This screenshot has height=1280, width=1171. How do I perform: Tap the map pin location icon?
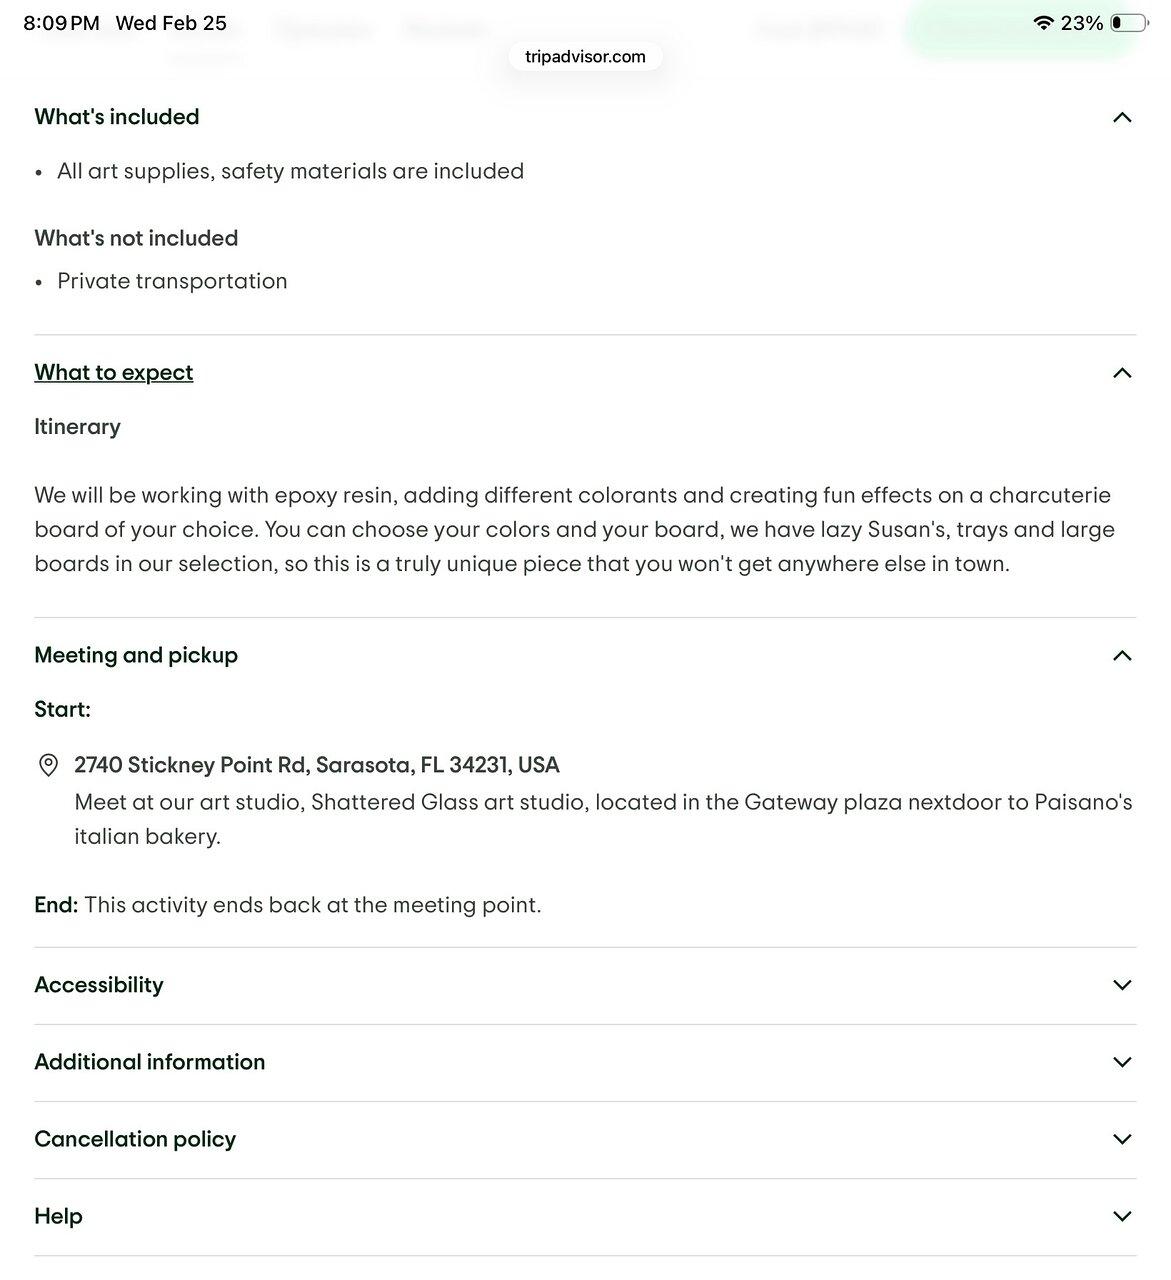tap(47, 766)
